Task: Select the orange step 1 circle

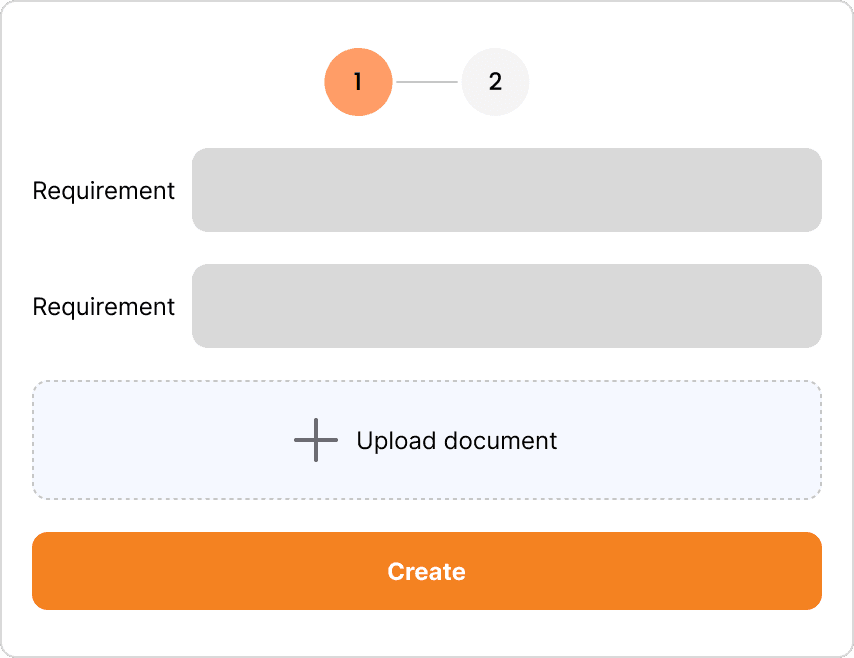Action: [358, 82]
